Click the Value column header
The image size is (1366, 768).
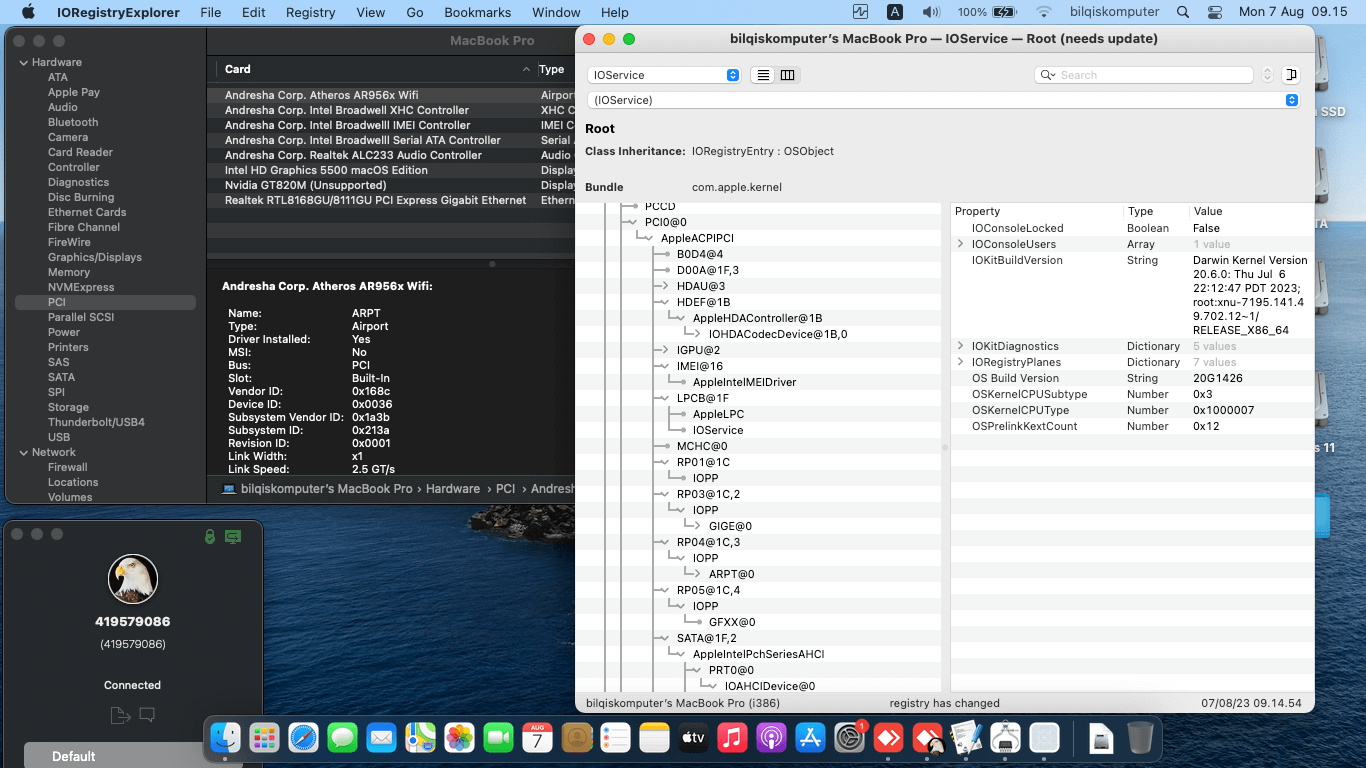pyautogui.click(x=1251, y=211)
